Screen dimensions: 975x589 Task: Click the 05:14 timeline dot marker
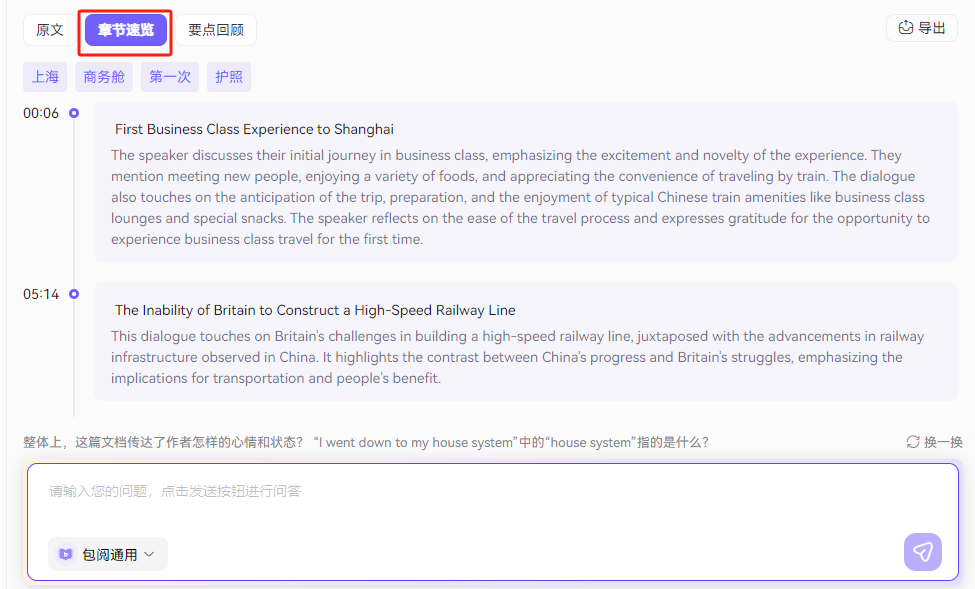[74, 294]
